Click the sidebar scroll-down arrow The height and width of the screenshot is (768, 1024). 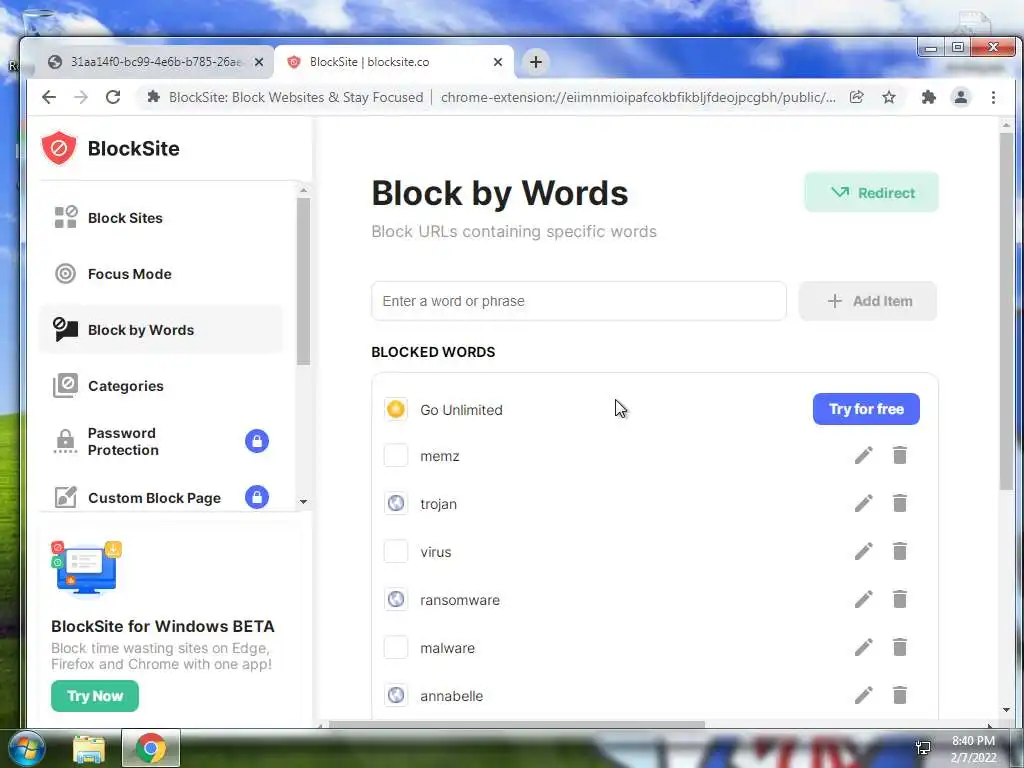point(303,502)
